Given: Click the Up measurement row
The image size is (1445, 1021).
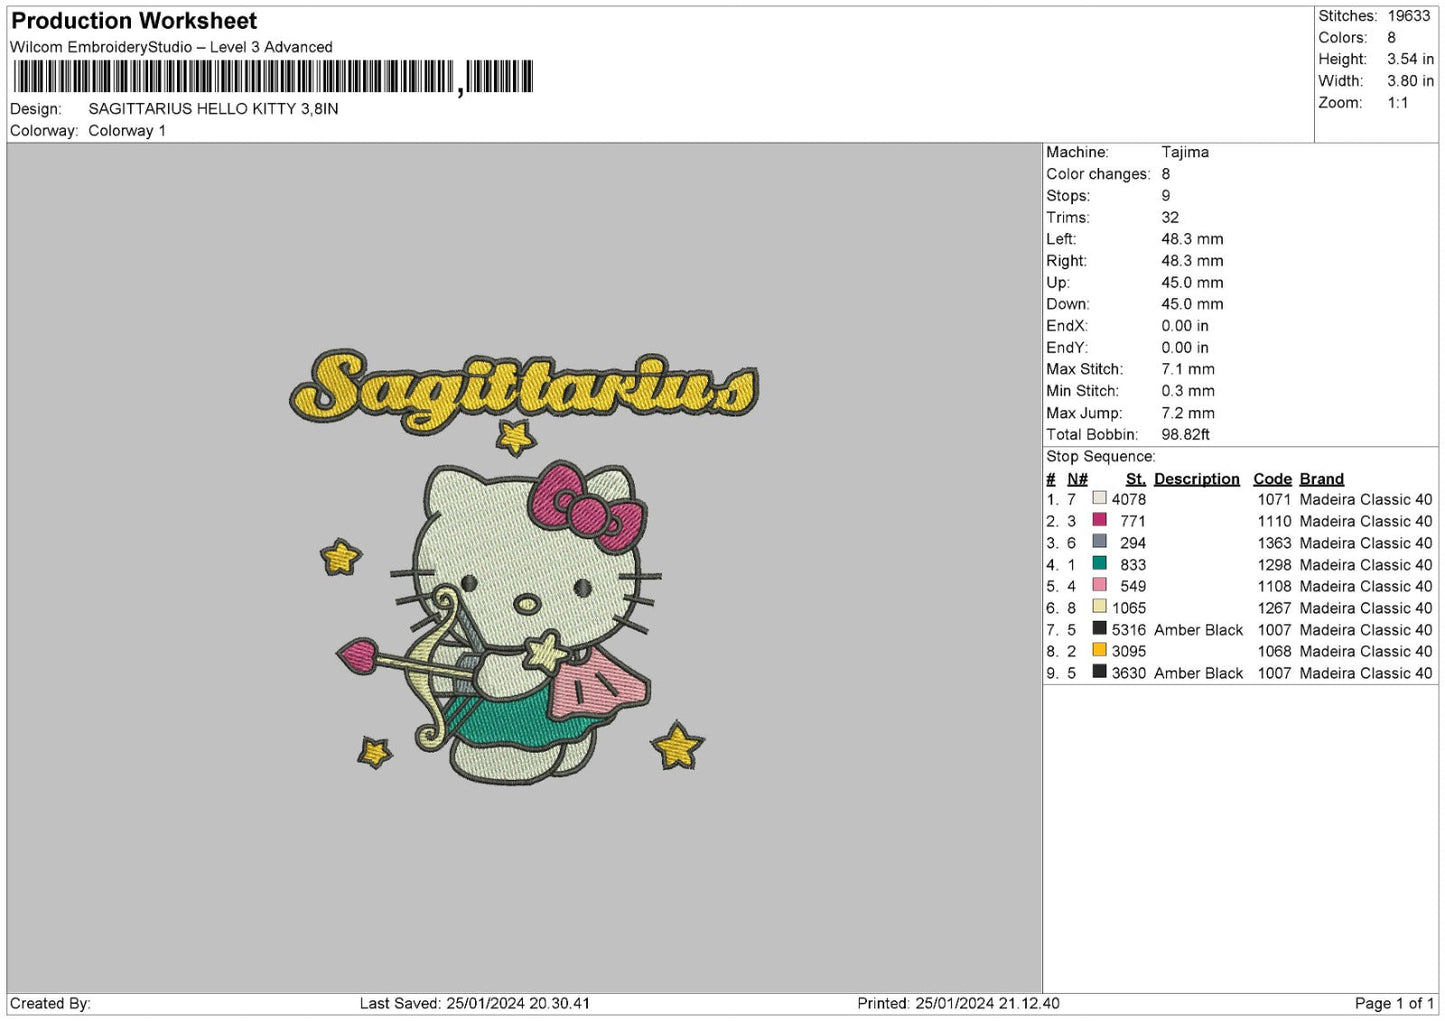Looking at the screenshot, I should (x=1135, y=282).
